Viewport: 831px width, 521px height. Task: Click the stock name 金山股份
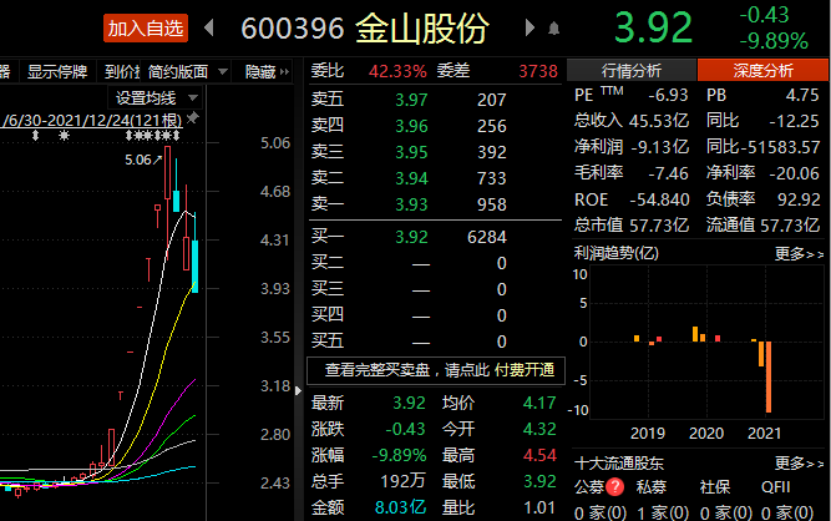[x=422, y=28]
